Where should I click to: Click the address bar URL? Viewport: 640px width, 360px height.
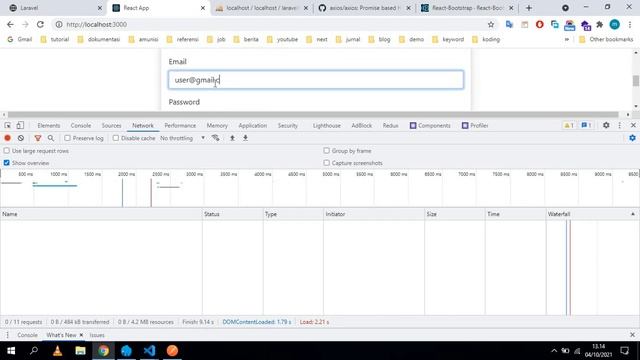(x=96, y=24)
